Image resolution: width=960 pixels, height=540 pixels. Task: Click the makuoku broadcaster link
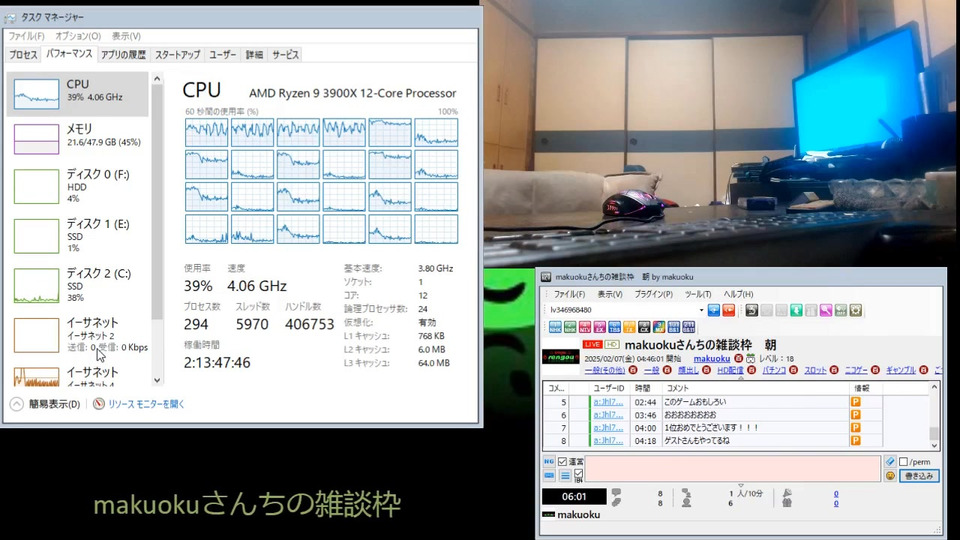(x=711, y=359)
